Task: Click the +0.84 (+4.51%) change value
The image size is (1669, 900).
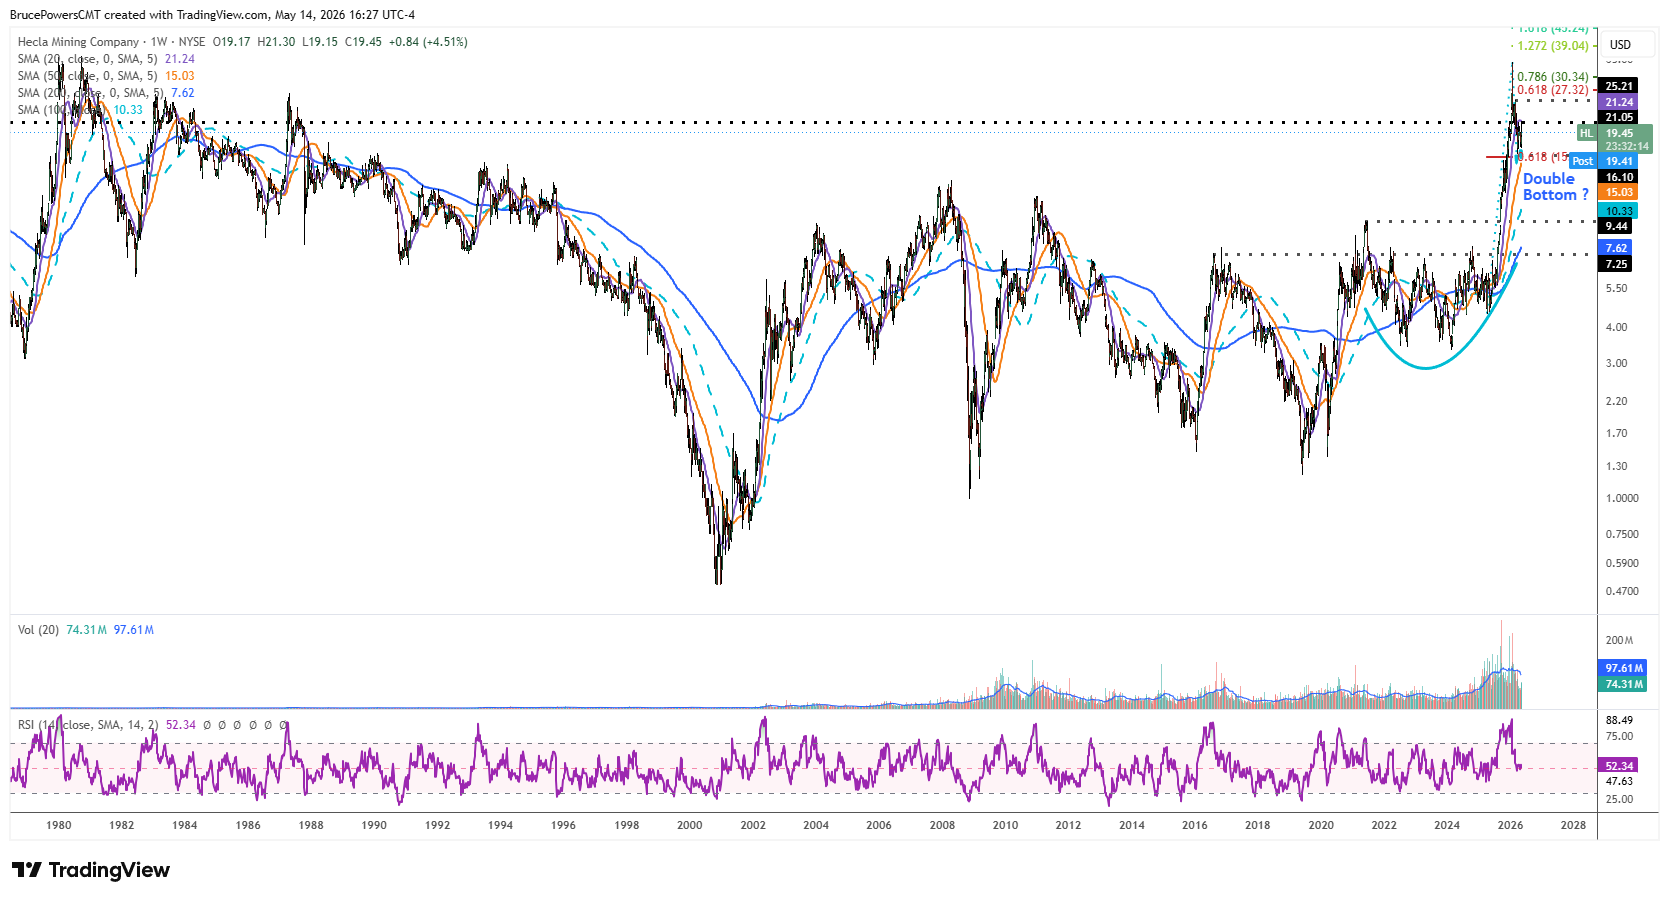Action: pyautogui.click(x=428, y=42)
